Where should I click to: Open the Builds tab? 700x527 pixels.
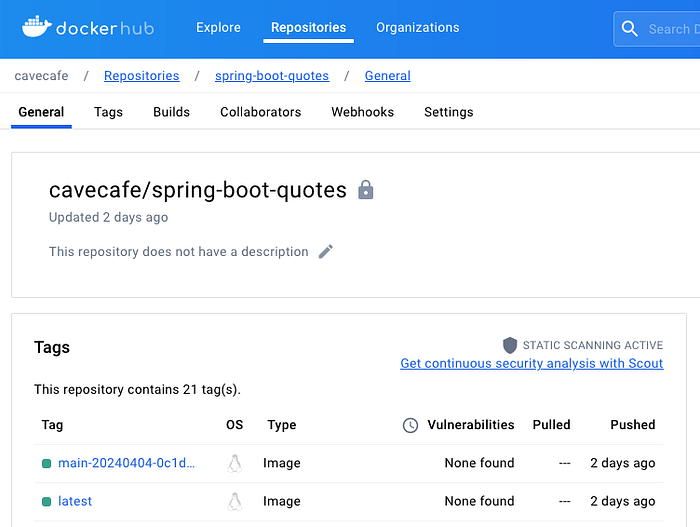[x=171, y=112]
